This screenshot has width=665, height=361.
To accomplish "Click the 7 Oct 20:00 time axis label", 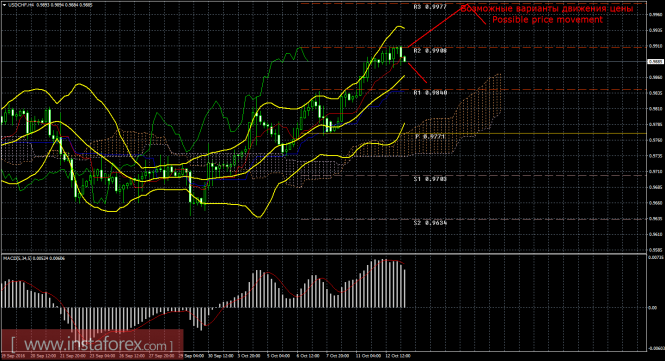I will tap(338, 356).
